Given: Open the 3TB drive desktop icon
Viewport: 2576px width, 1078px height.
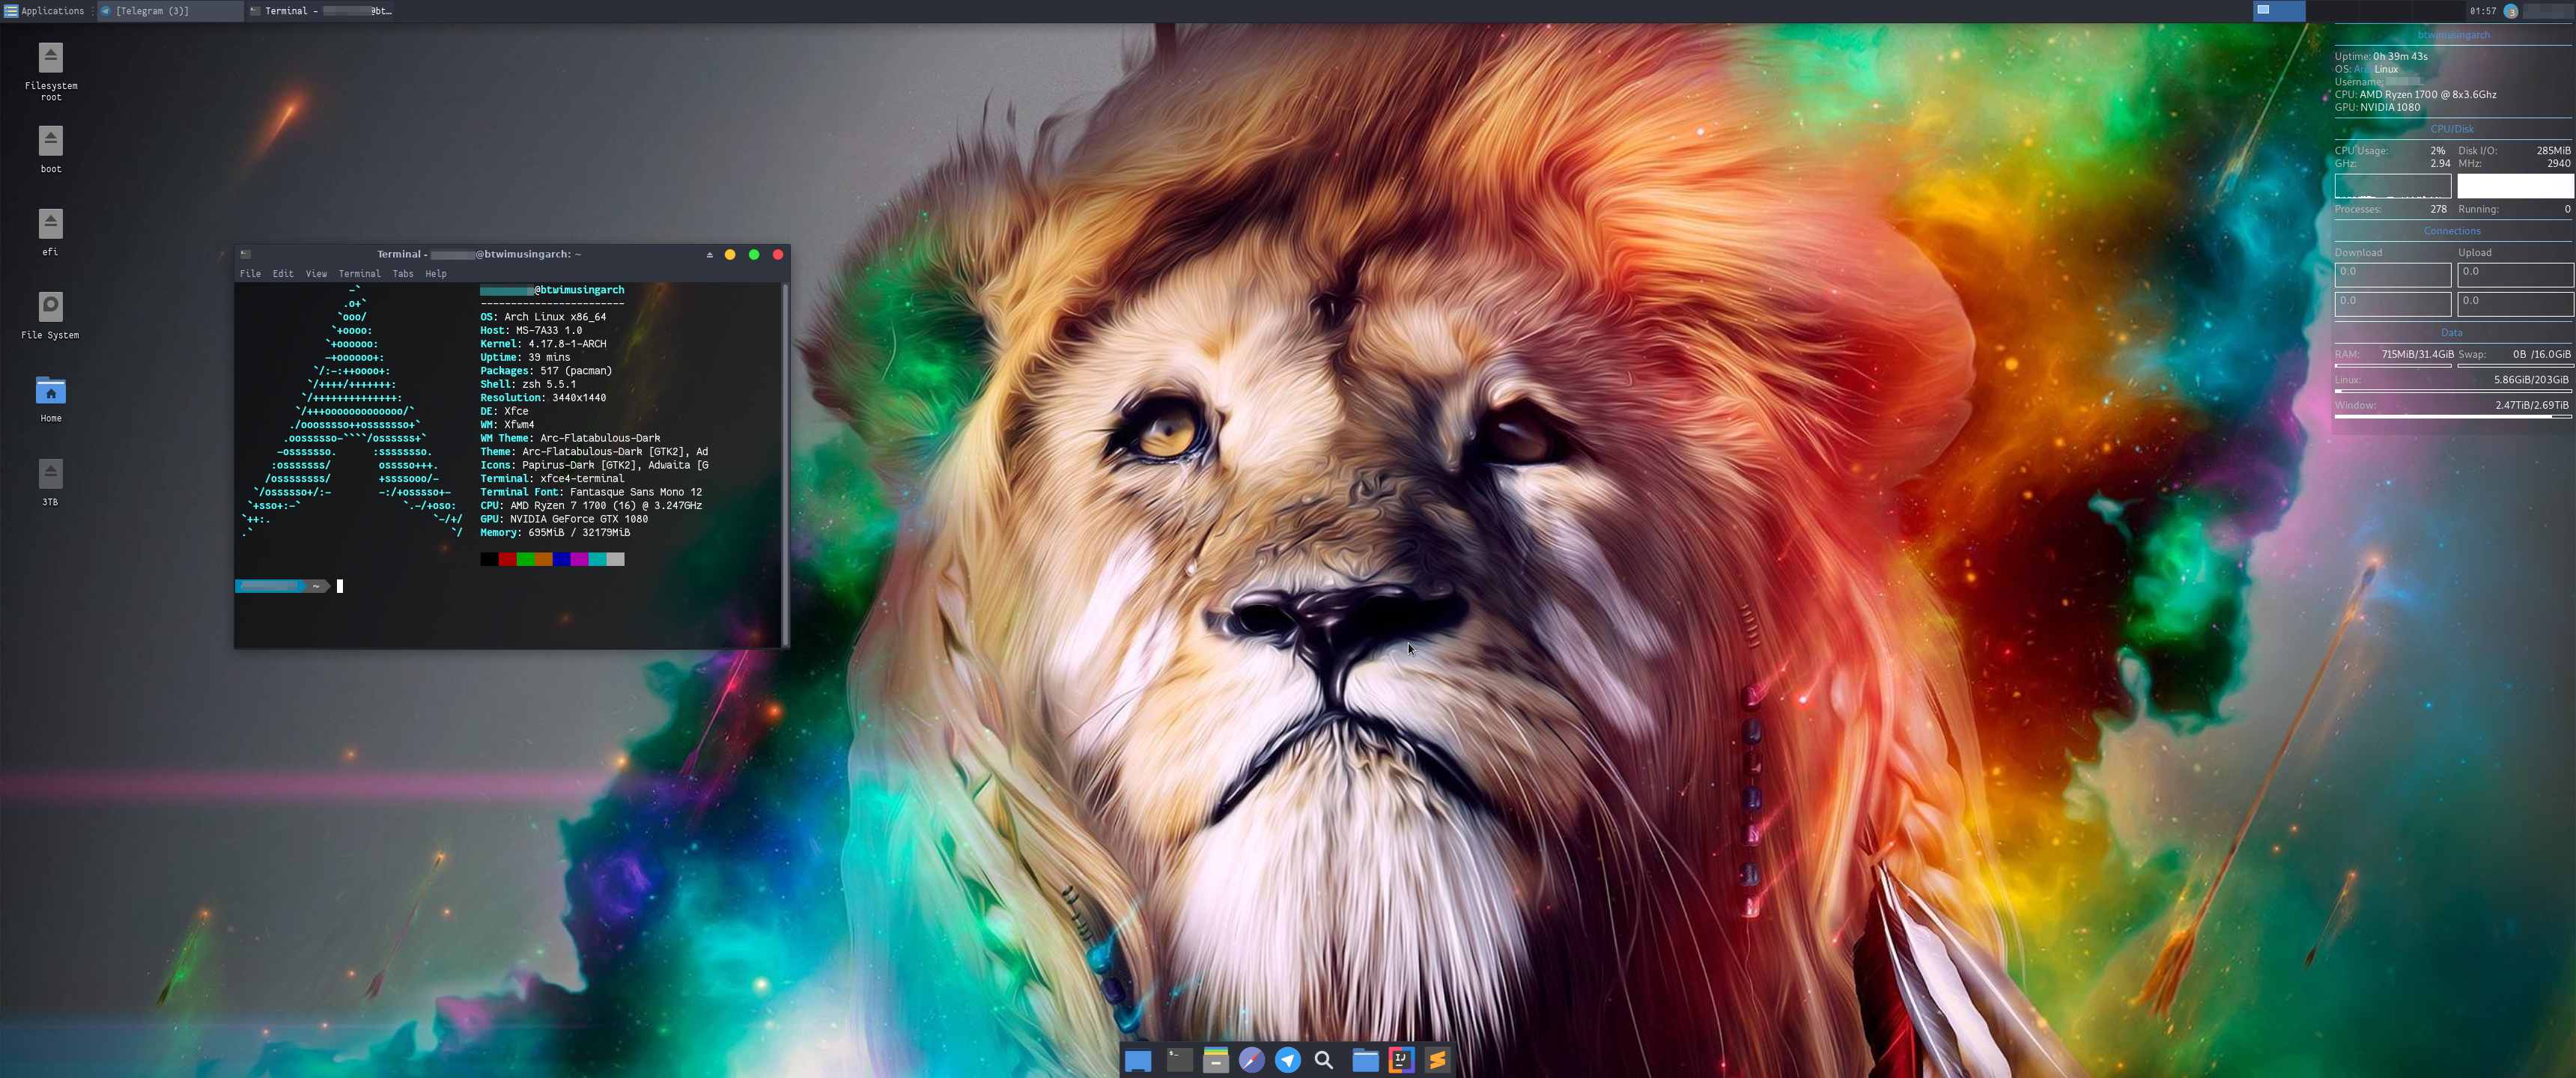Looking at the screenshot, I should pos(51,474).
